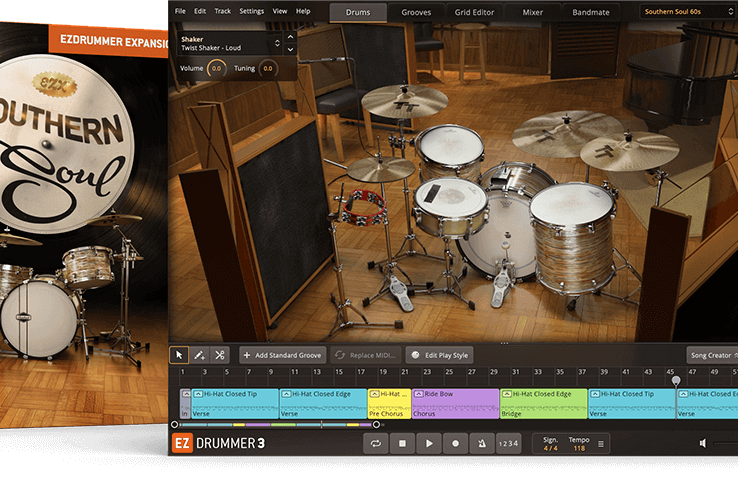Click the playhead marker near bar 45
Image resolution: width=738 pixels, height=488 pixels.
pos(676,380)
